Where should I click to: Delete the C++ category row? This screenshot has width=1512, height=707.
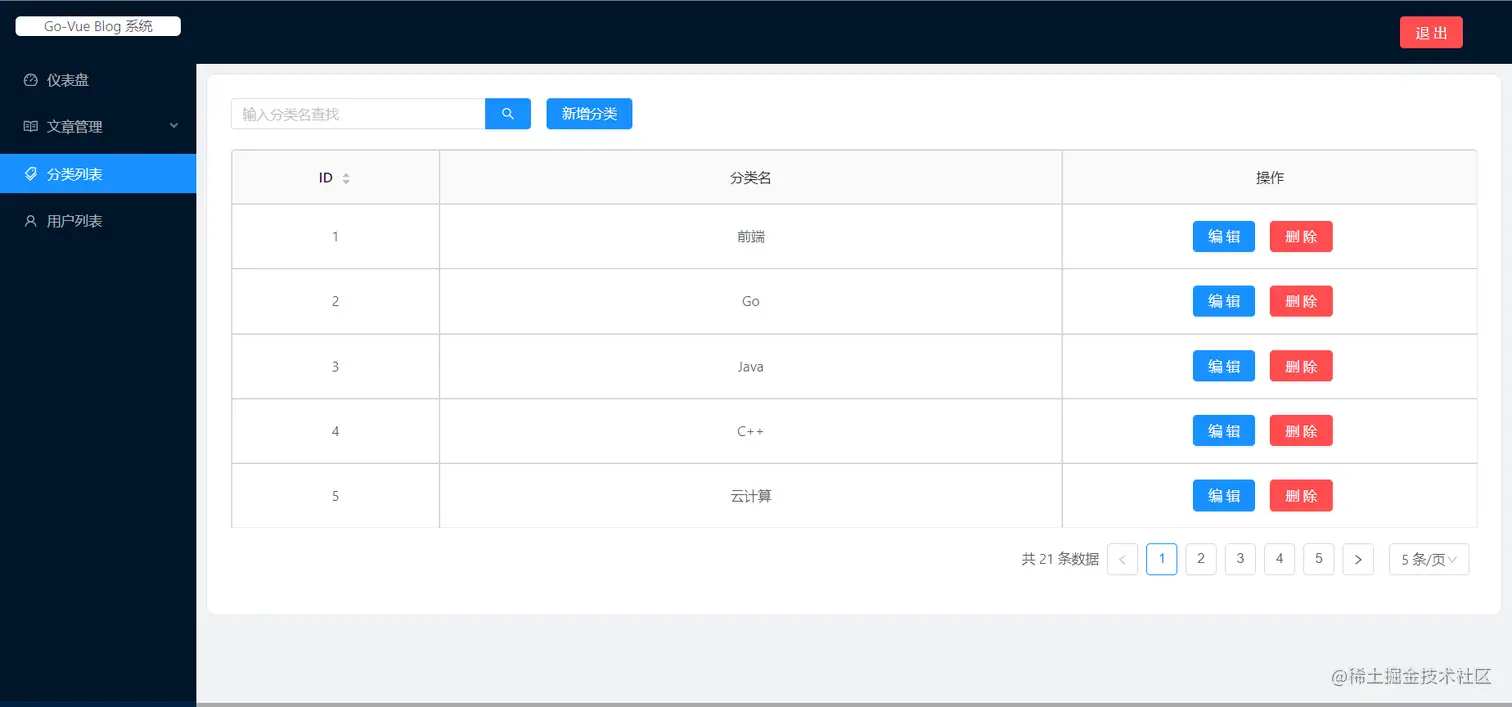1301,431
